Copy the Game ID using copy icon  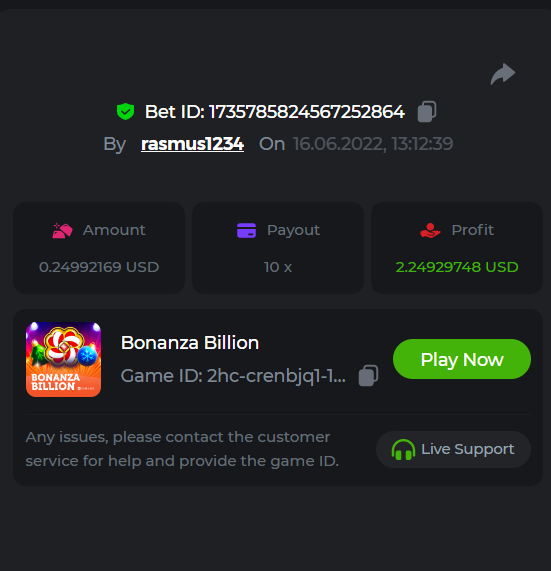tap(369, 375)
